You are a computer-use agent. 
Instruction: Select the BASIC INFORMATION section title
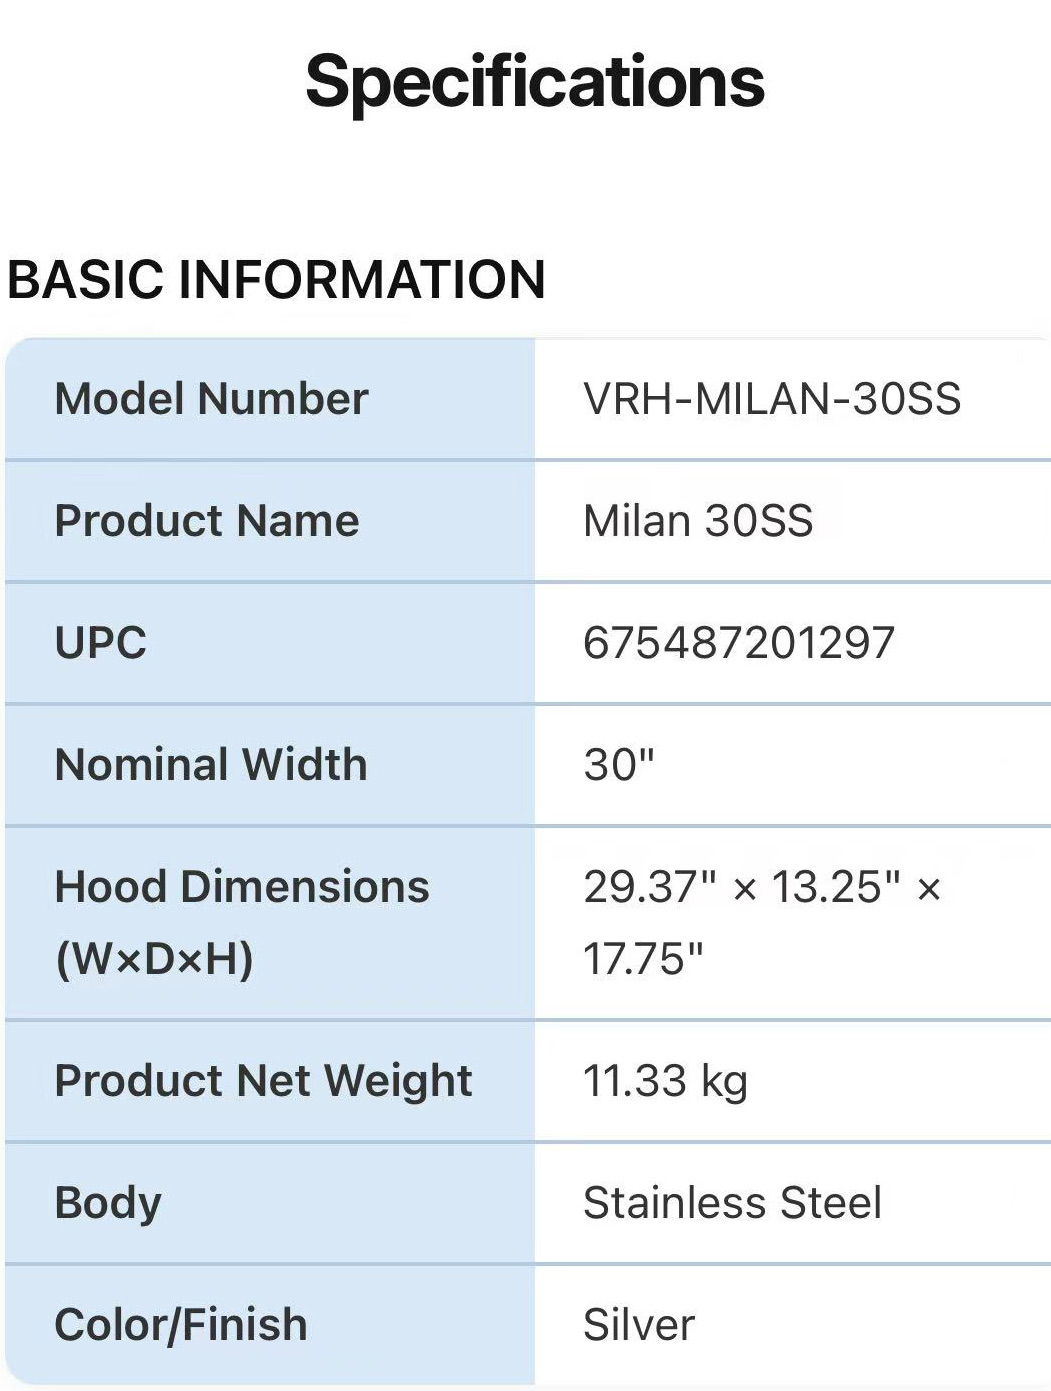pyautogui.click(x=276, y=279)
